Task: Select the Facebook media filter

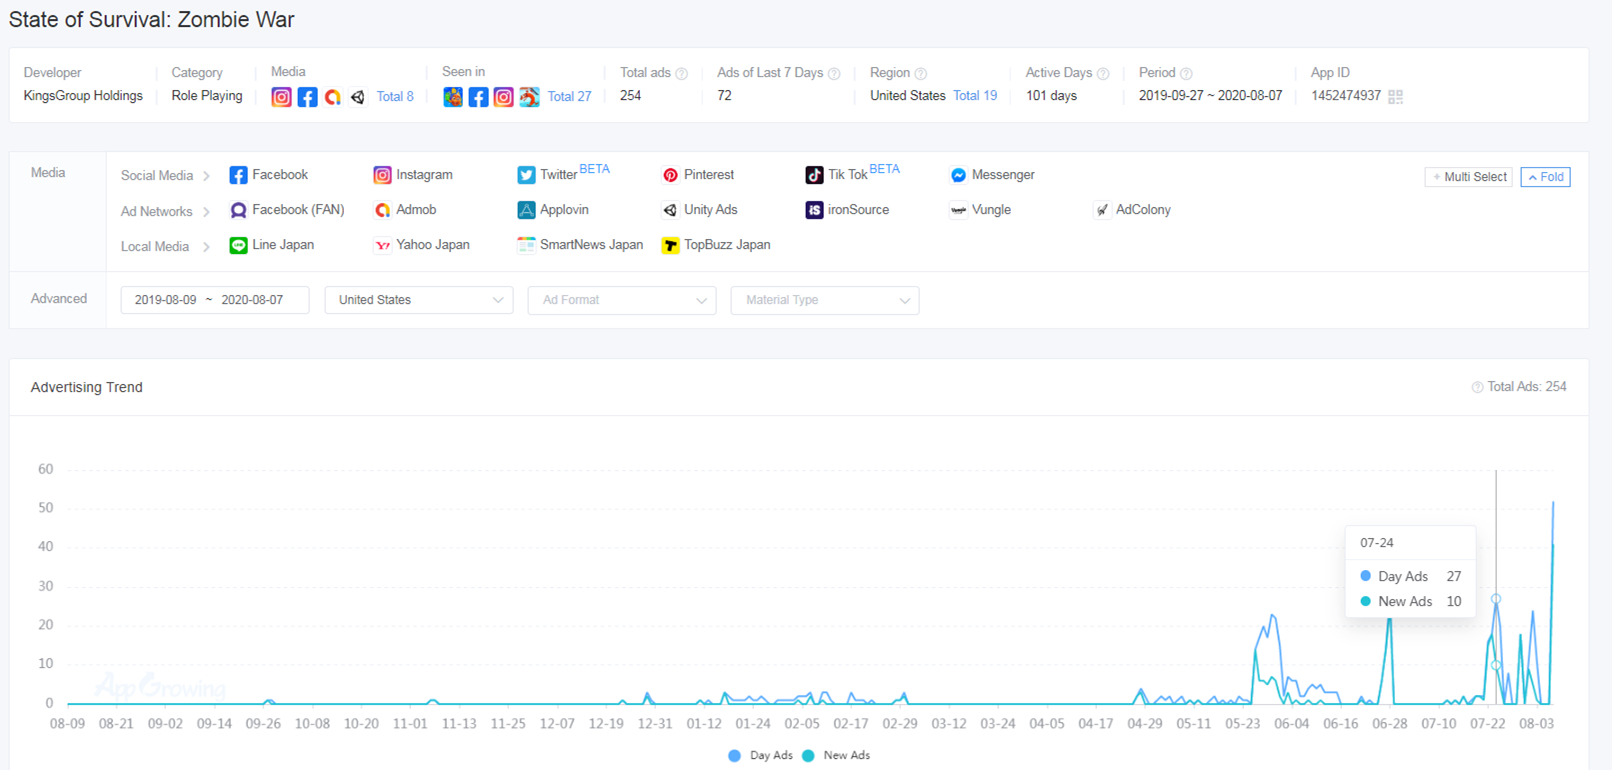Action: [x=269, y=175]
